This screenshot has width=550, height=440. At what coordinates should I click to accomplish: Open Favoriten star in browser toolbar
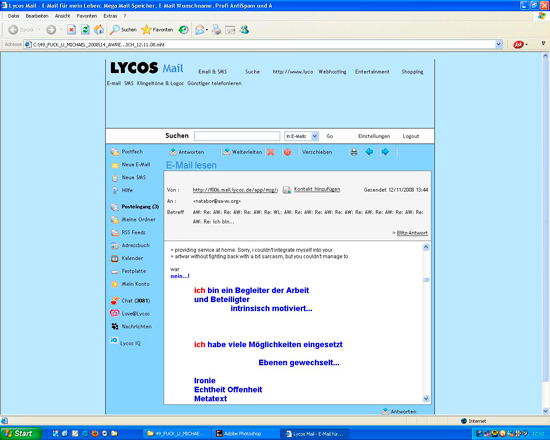157,30
